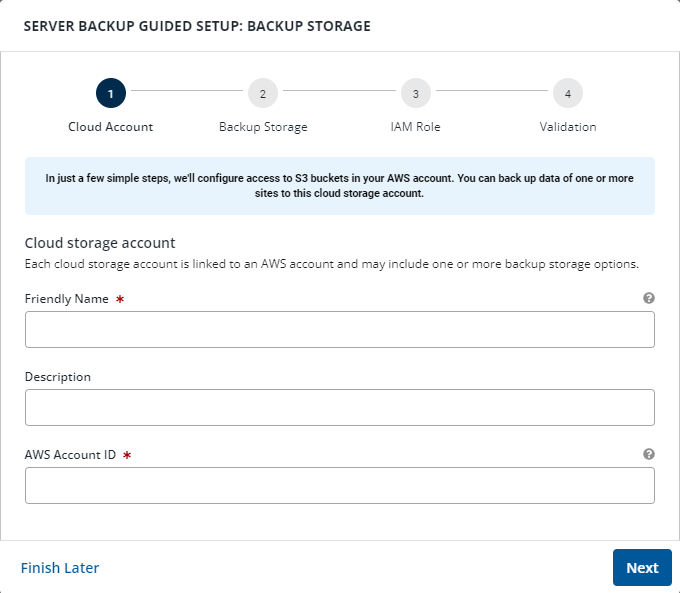Click the blue S3 buckets info banner
The width and height of the screenshot is (680, 593).
339,186
